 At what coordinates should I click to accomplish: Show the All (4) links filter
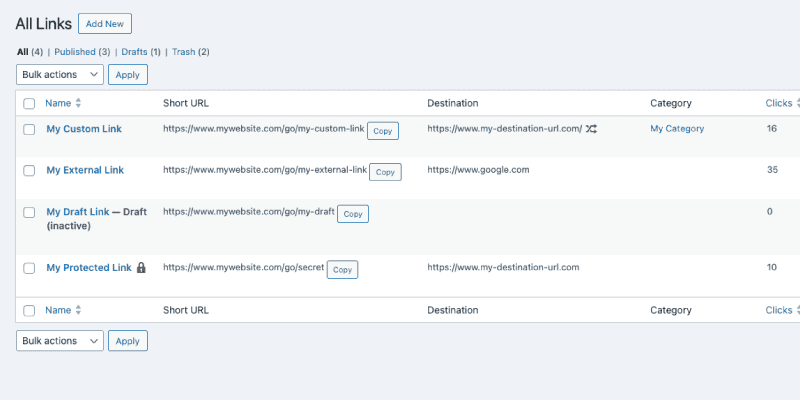click(30, 52)
